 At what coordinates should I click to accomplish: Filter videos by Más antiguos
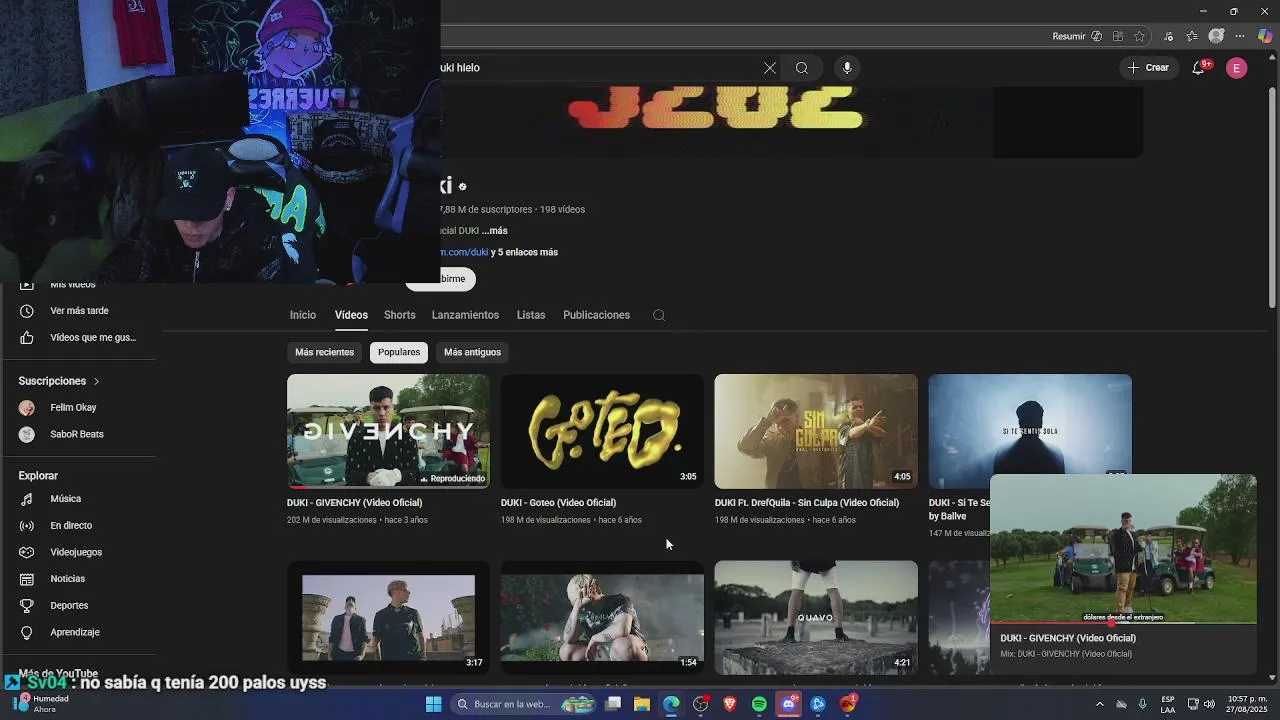point(472,352)
